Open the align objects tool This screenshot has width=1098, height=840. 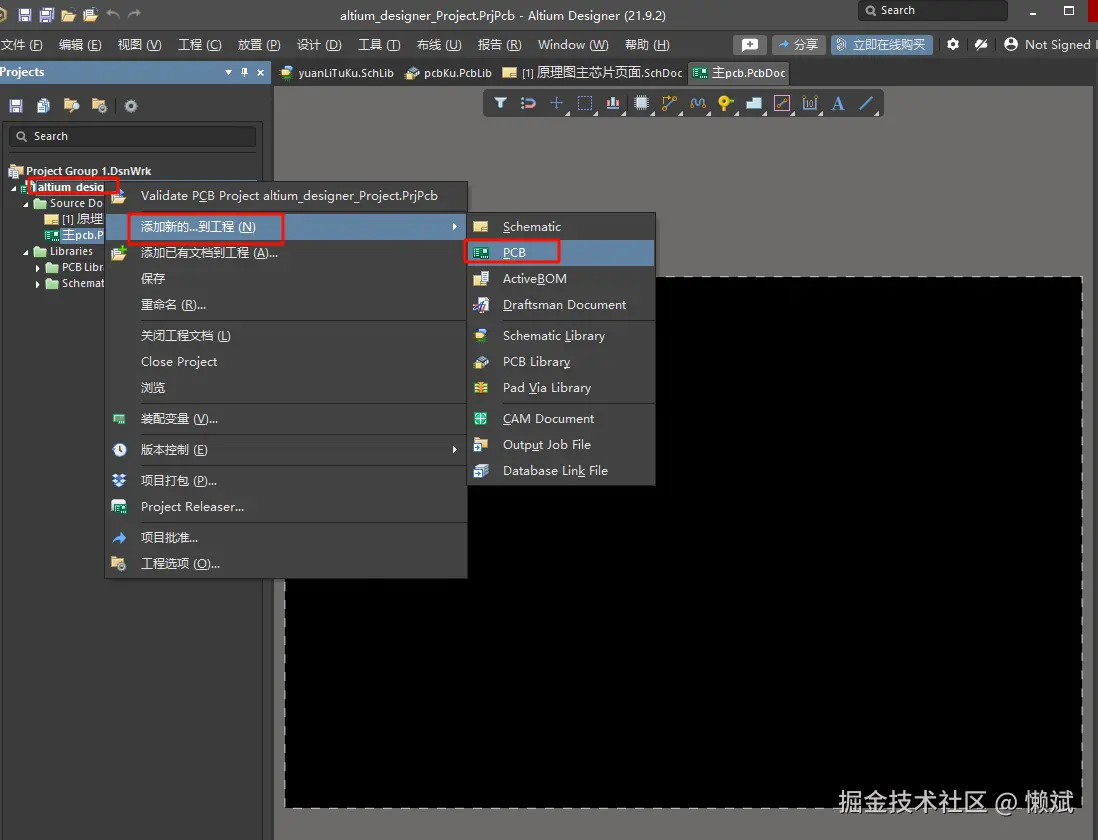[613, 103]
